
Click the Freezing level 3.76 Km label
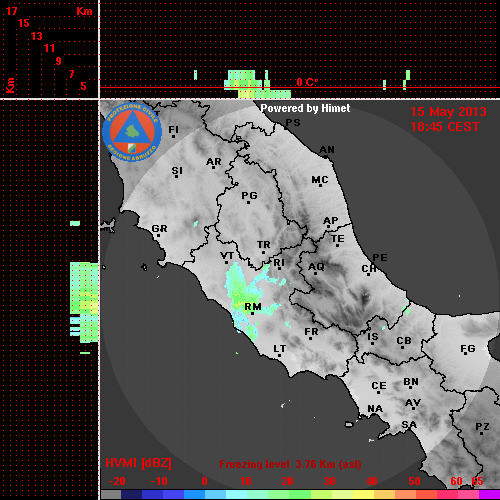coord(290,464)
